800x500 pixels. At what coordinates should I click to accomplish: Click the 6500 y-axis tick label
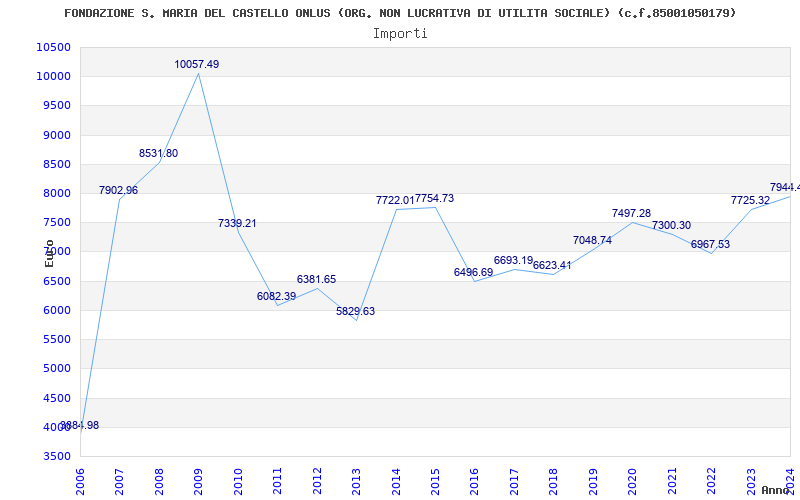point(56,281)
